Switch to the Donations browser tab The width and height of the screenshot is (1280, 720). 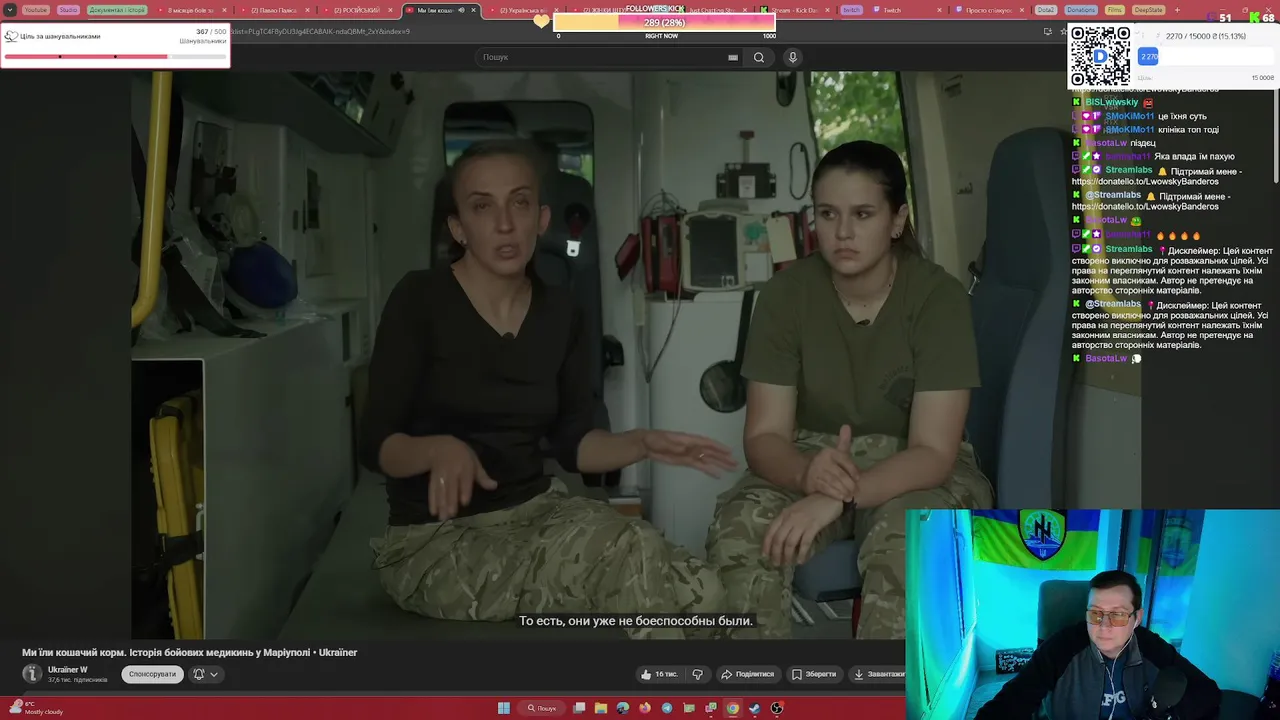(1080, 10)
